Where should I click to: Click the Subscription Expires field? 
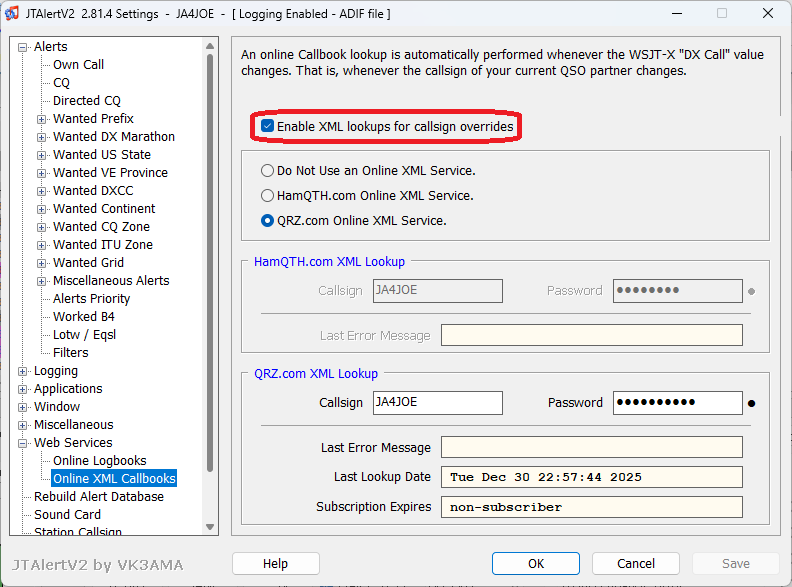(x=591, y=507)
